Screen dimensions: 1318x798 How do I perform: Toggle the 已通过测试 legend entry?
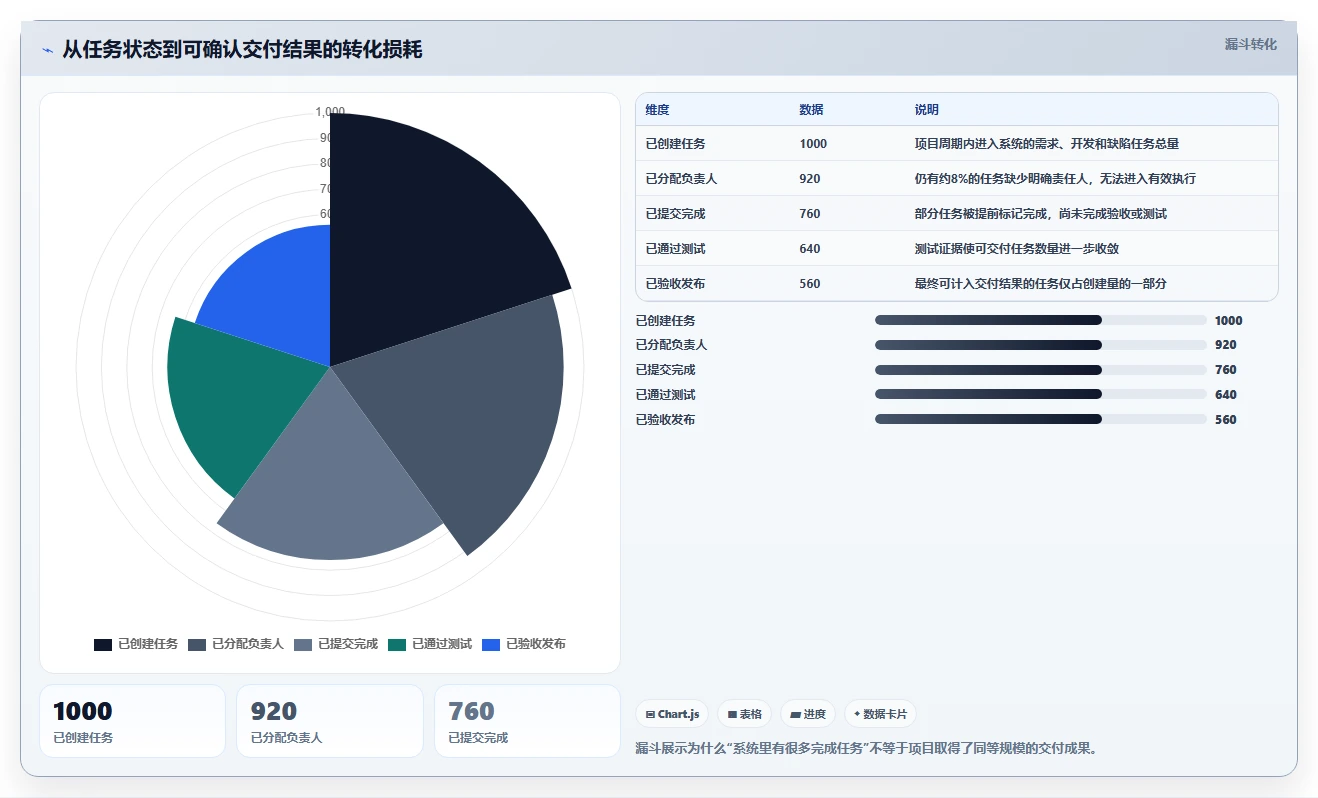click(430, 644)
